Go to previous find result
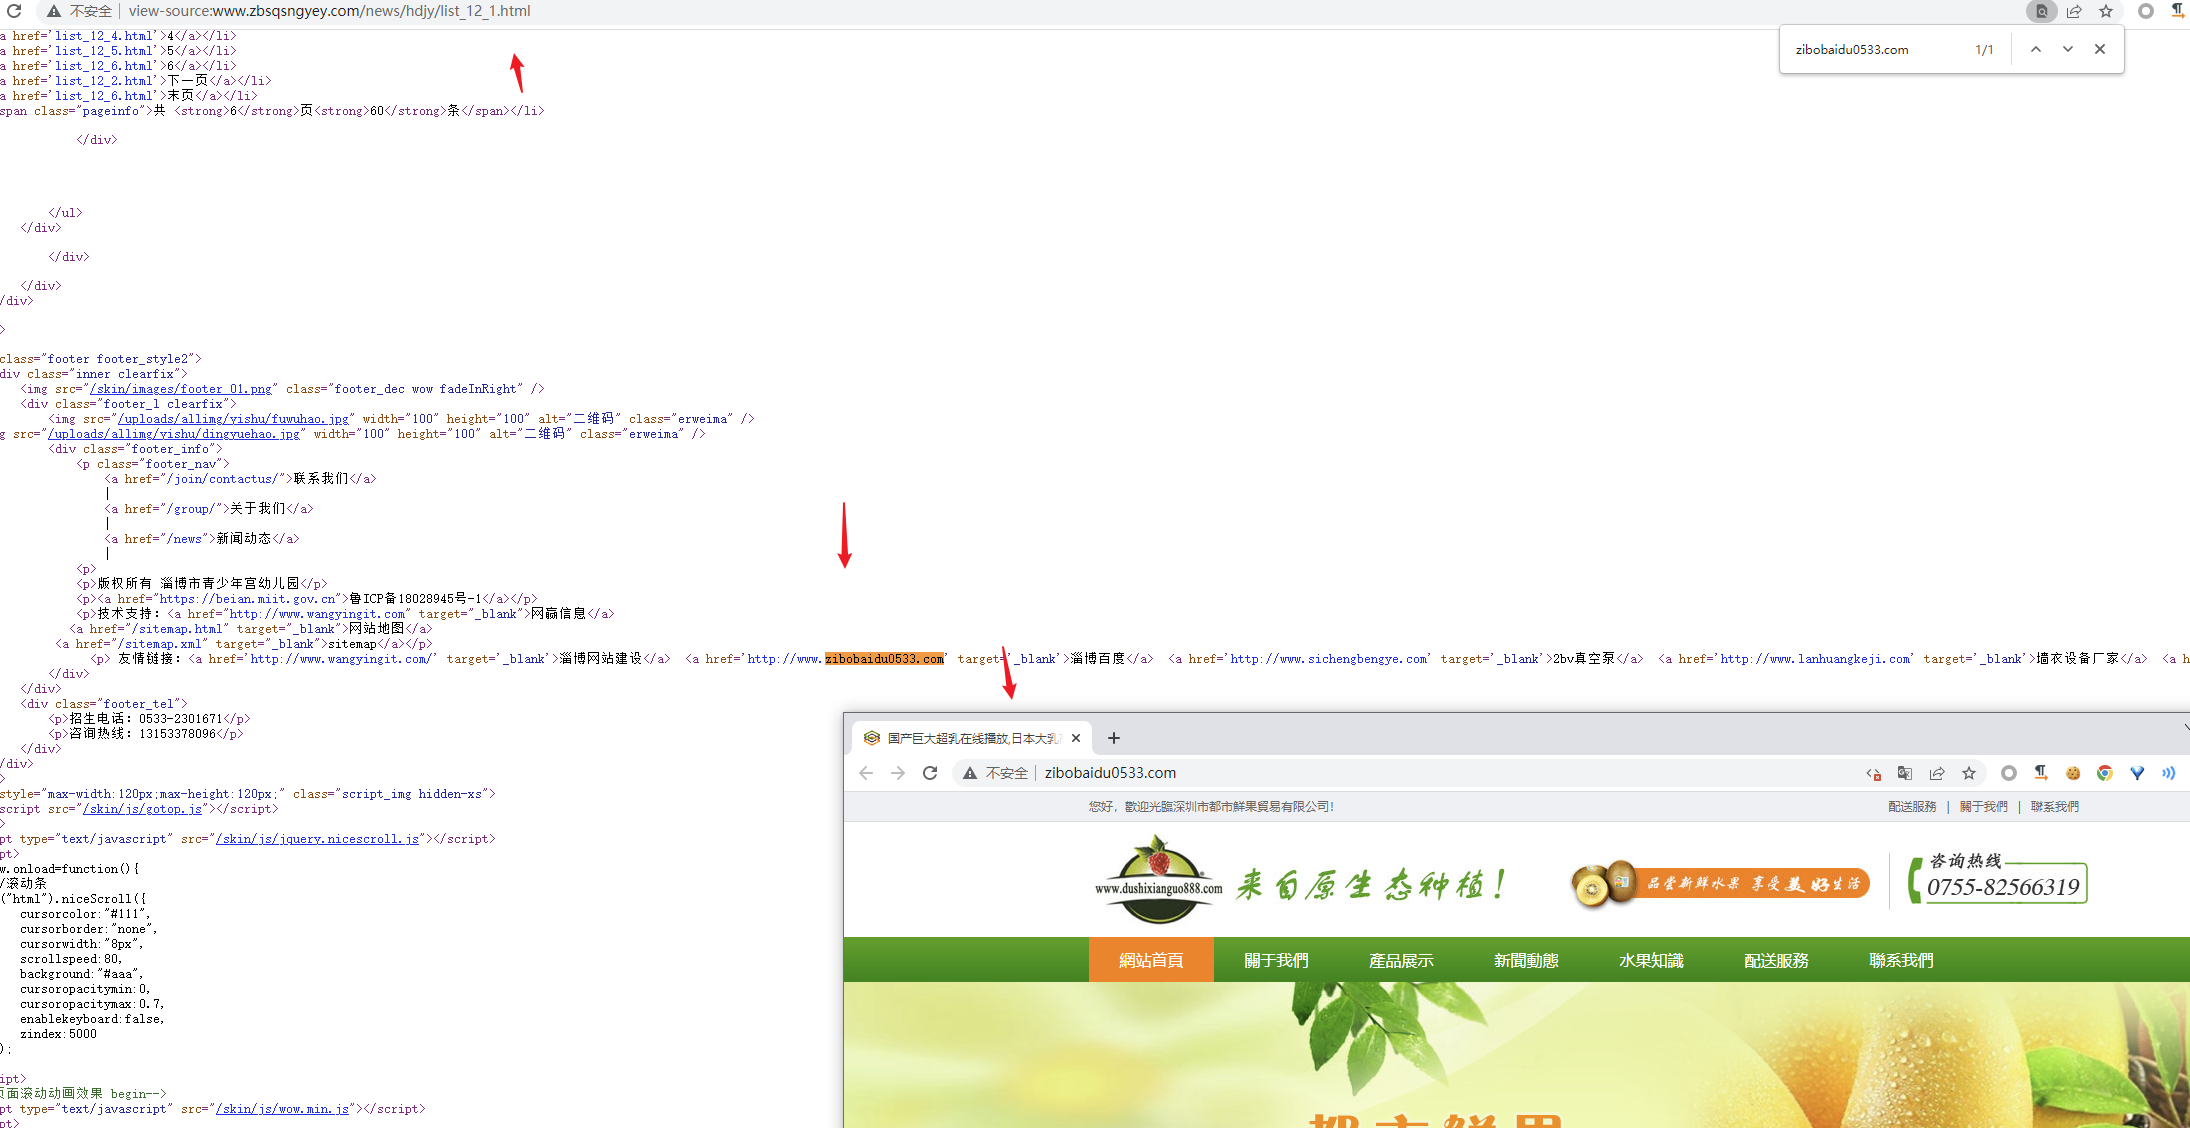 (2036, 49)
